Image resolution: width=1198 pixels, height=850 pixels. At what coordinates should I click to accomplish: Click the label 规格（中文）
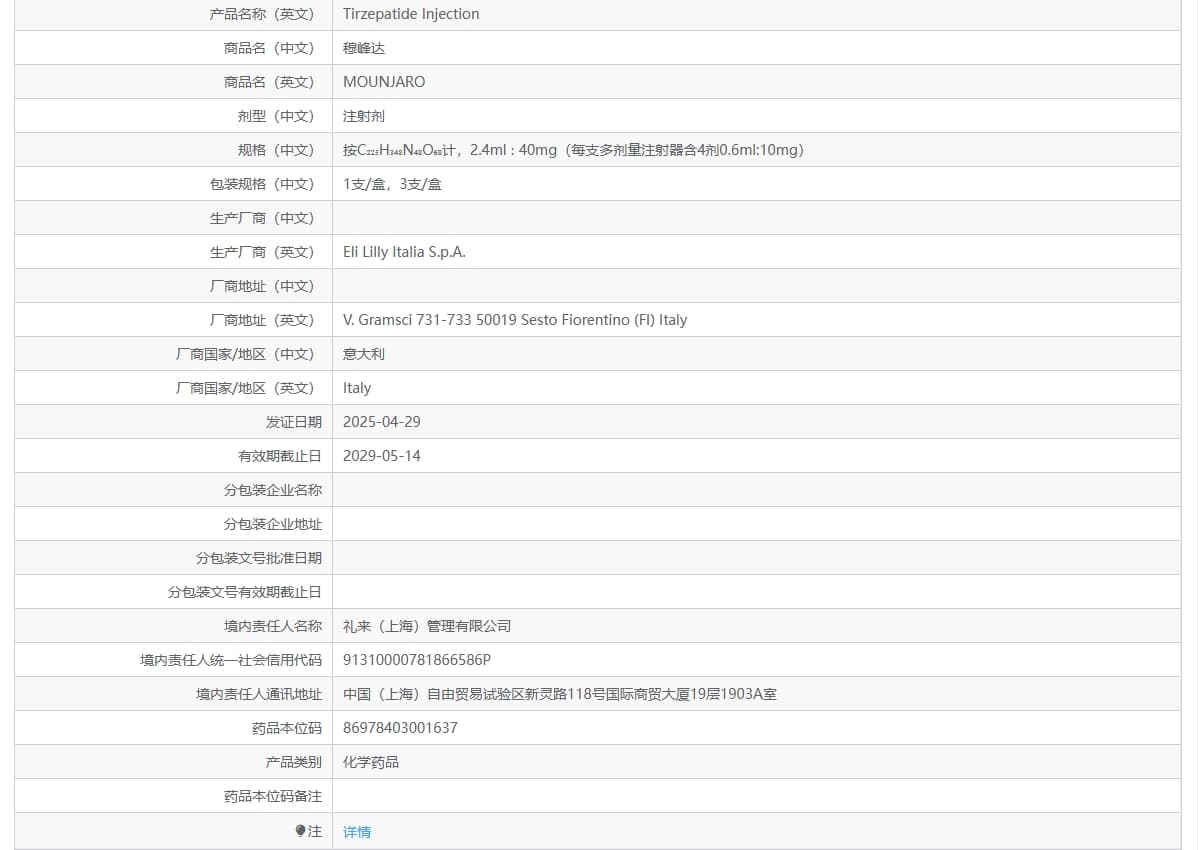coord(276,150)
